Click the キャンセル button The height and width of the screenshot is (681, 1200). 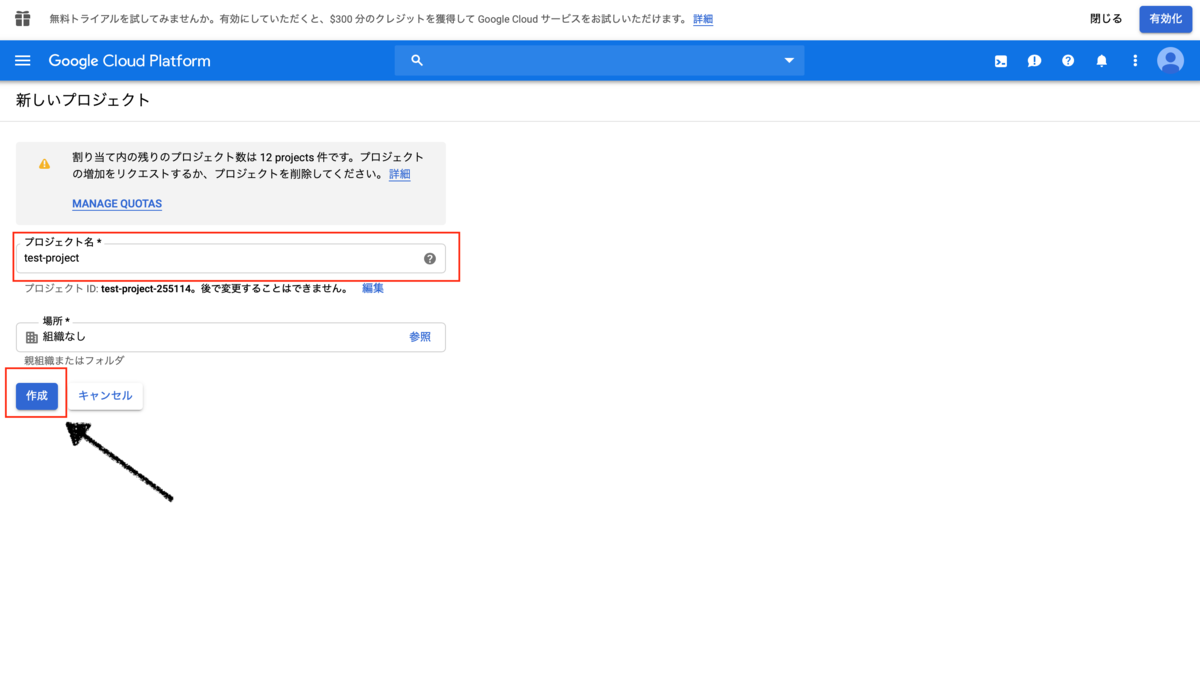(x=105, y=396)
